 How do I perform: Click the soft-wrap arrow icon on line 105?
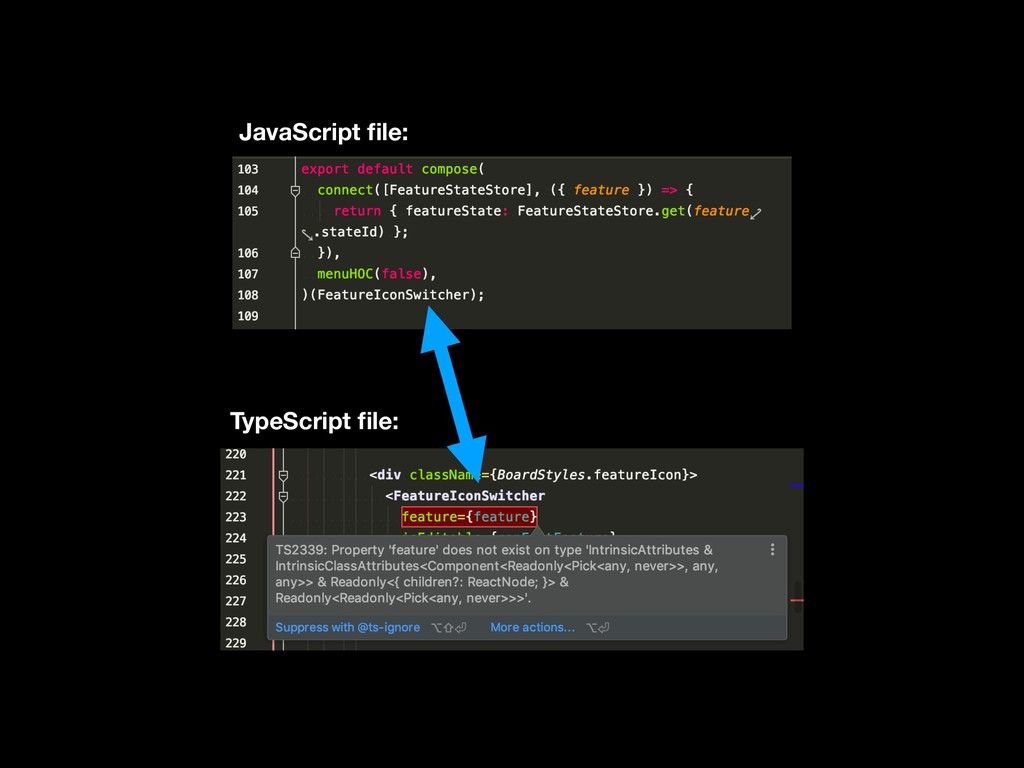click(756, 214)
